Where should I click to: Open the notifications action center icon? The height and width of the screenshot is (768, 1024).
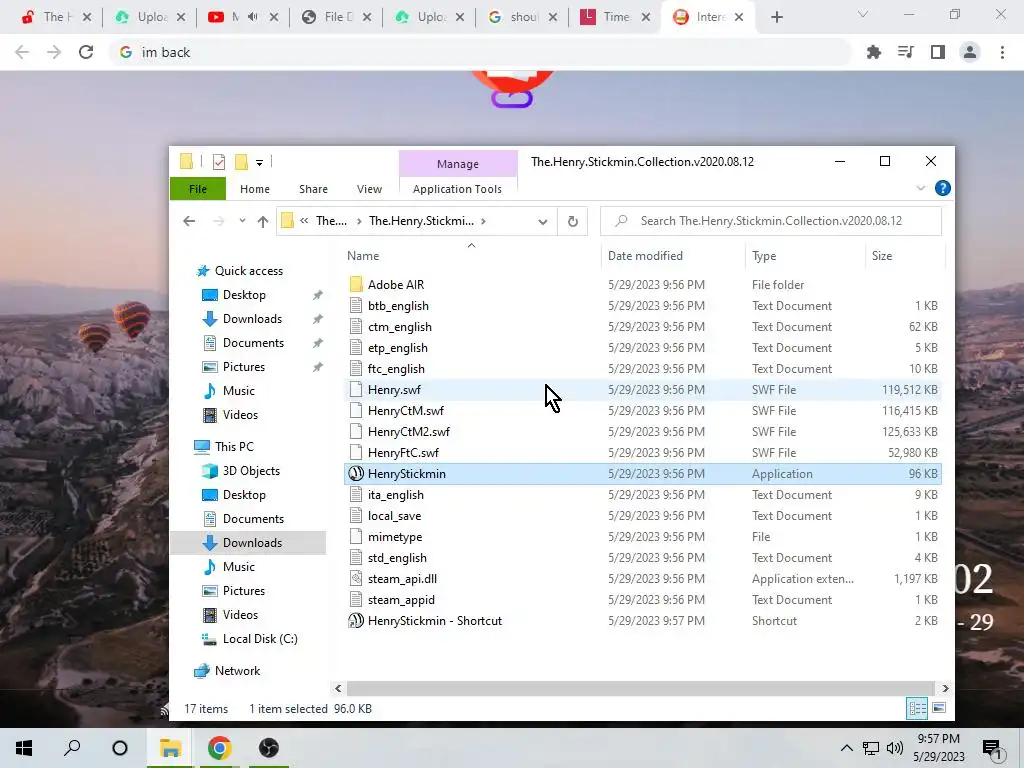click(993, 750)
